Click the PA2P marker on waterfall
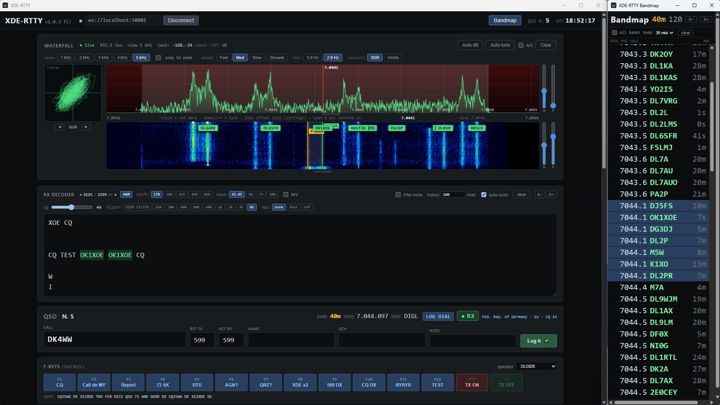Screen dimensions: 720x405 pyautogui.click(x=397, y=128)
